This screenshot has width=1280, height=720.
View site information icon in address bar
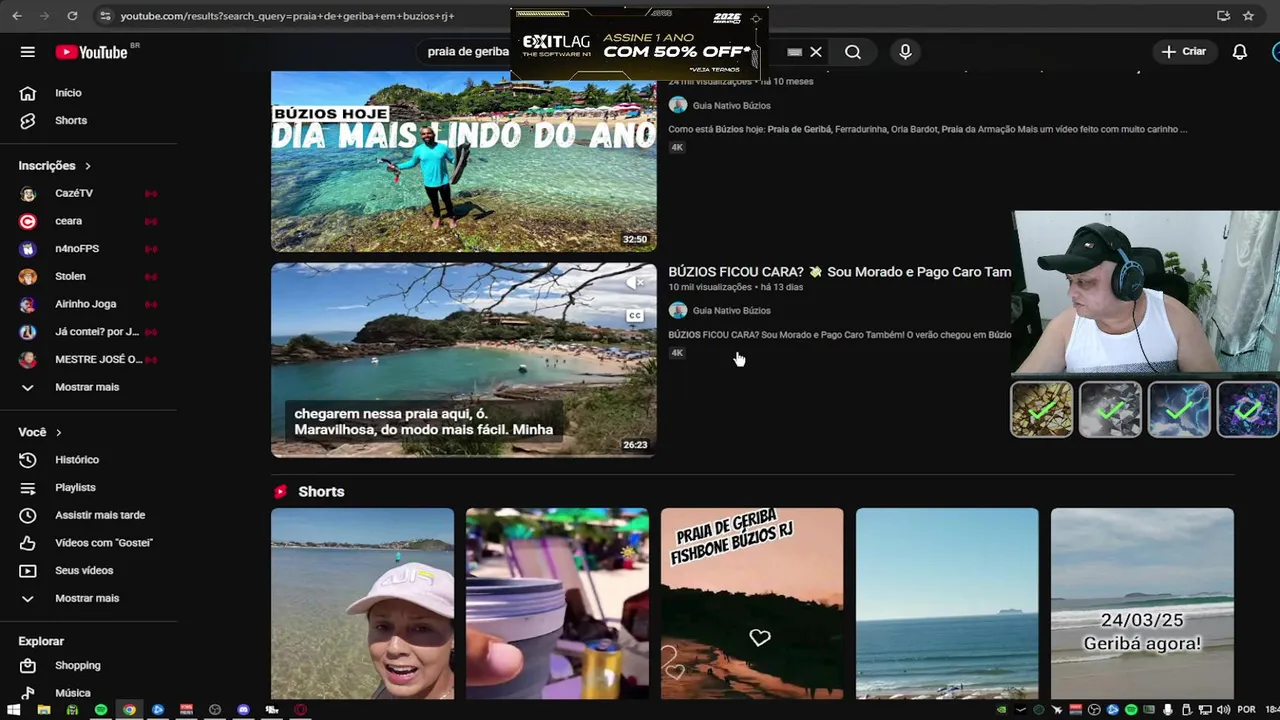[x=105, y=16]
